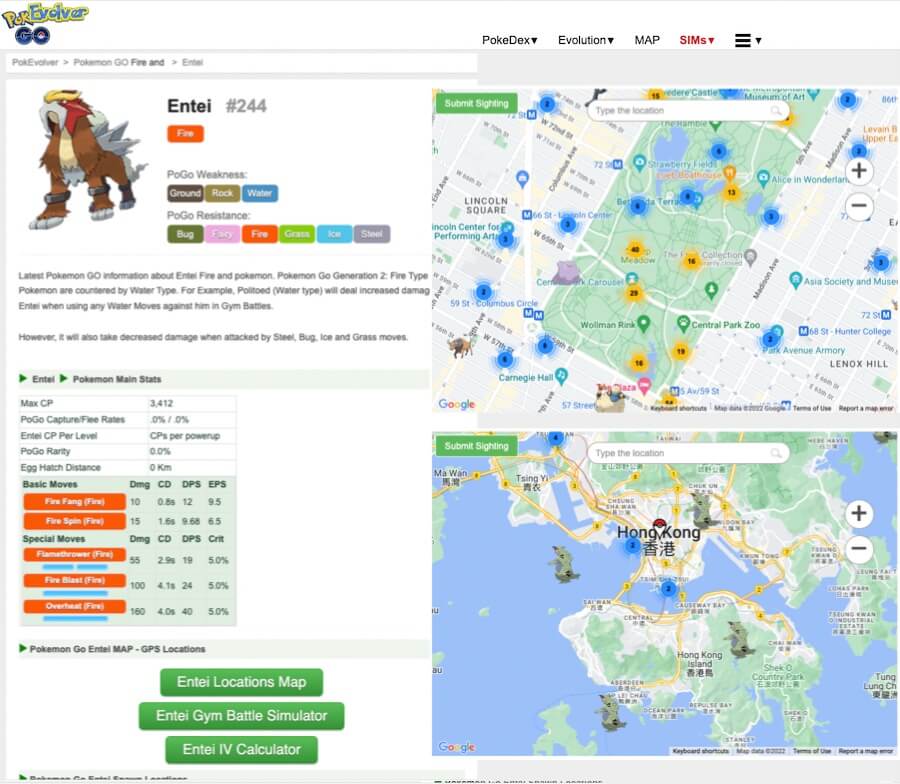Viewport: 900px width, 784px height.
Task: Open the orange cluster marker numbered 40
Action: (x=635, y=250)
